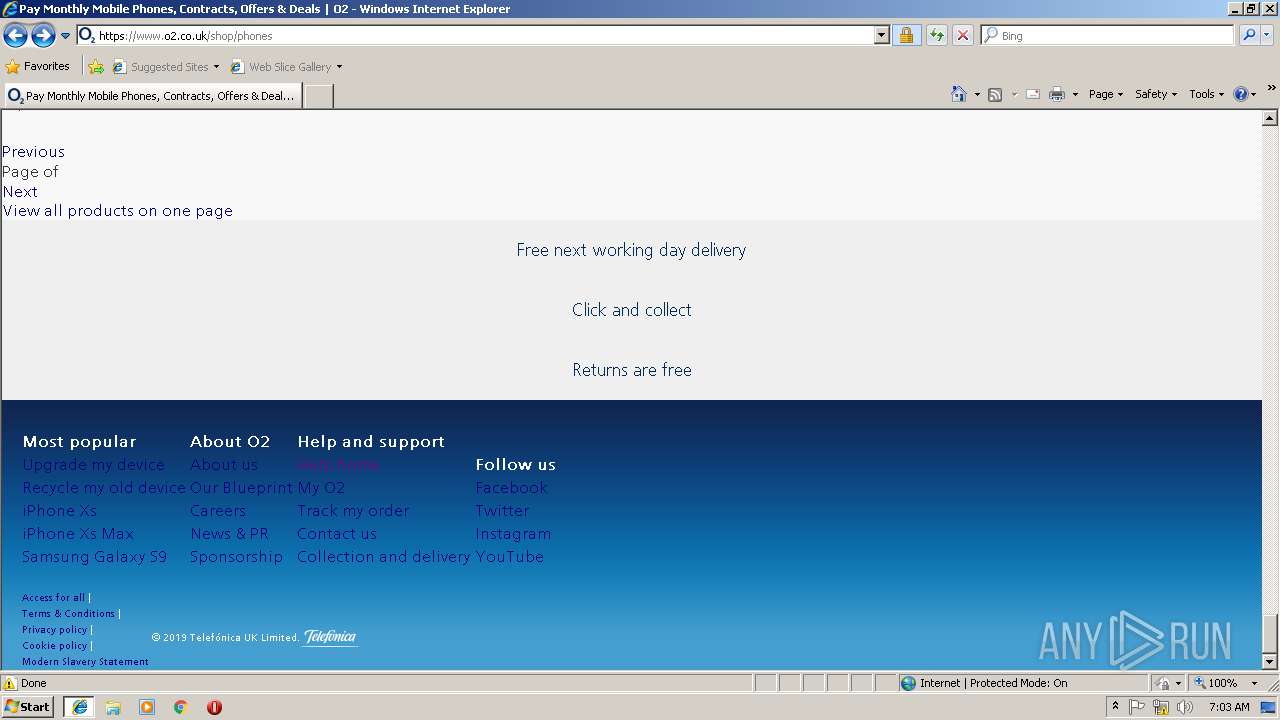Click the page vertical scrollbar down arrow

[x=1270, y=661]
